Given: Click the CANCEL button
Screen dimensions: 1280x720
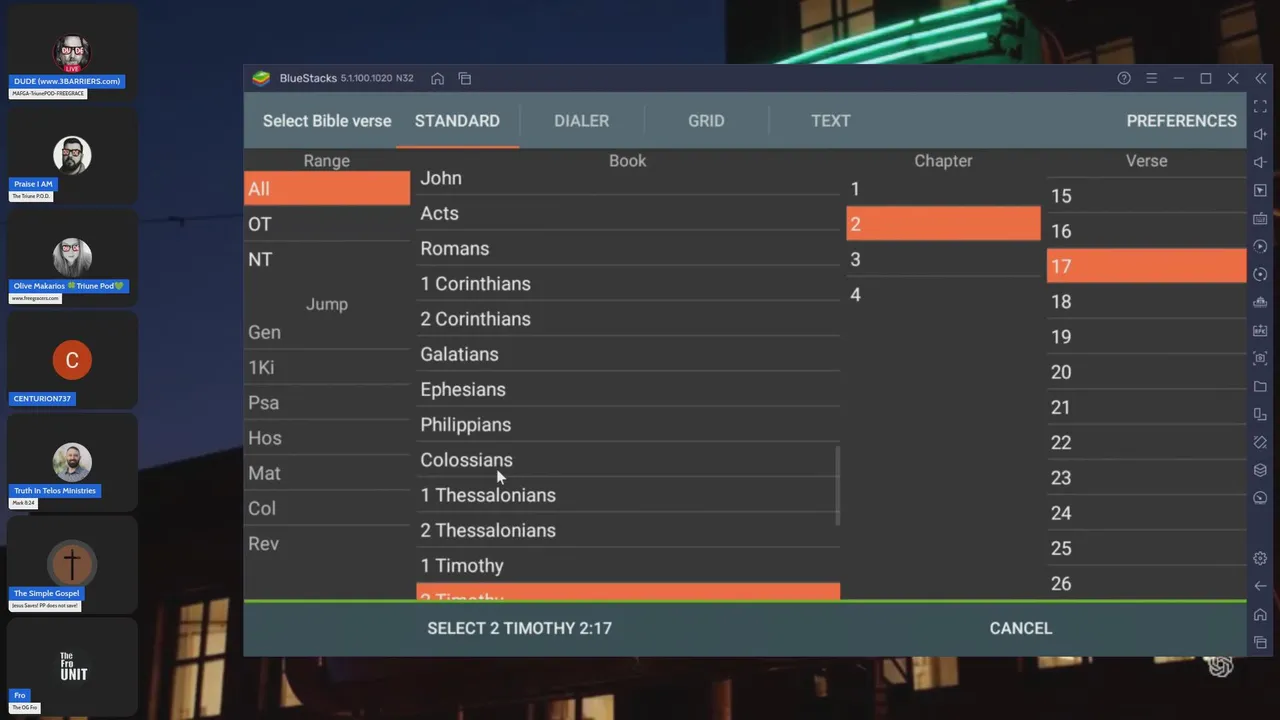Looking at the screenshot, I should click(1021, 628).
